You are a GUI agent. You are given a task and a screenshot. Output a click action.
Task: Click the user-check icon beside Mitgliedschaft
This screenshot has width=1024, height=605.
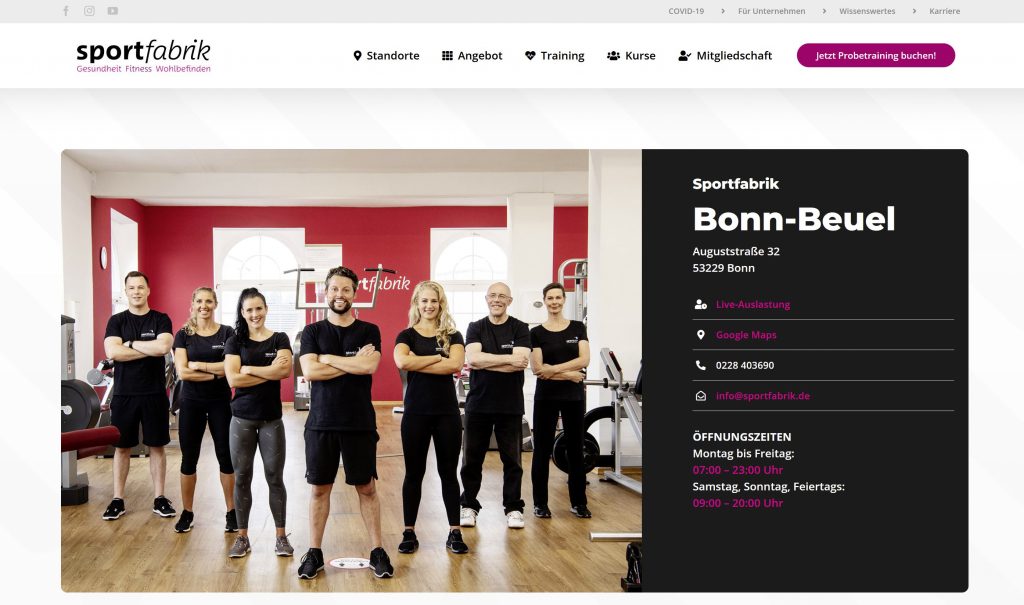684,56
